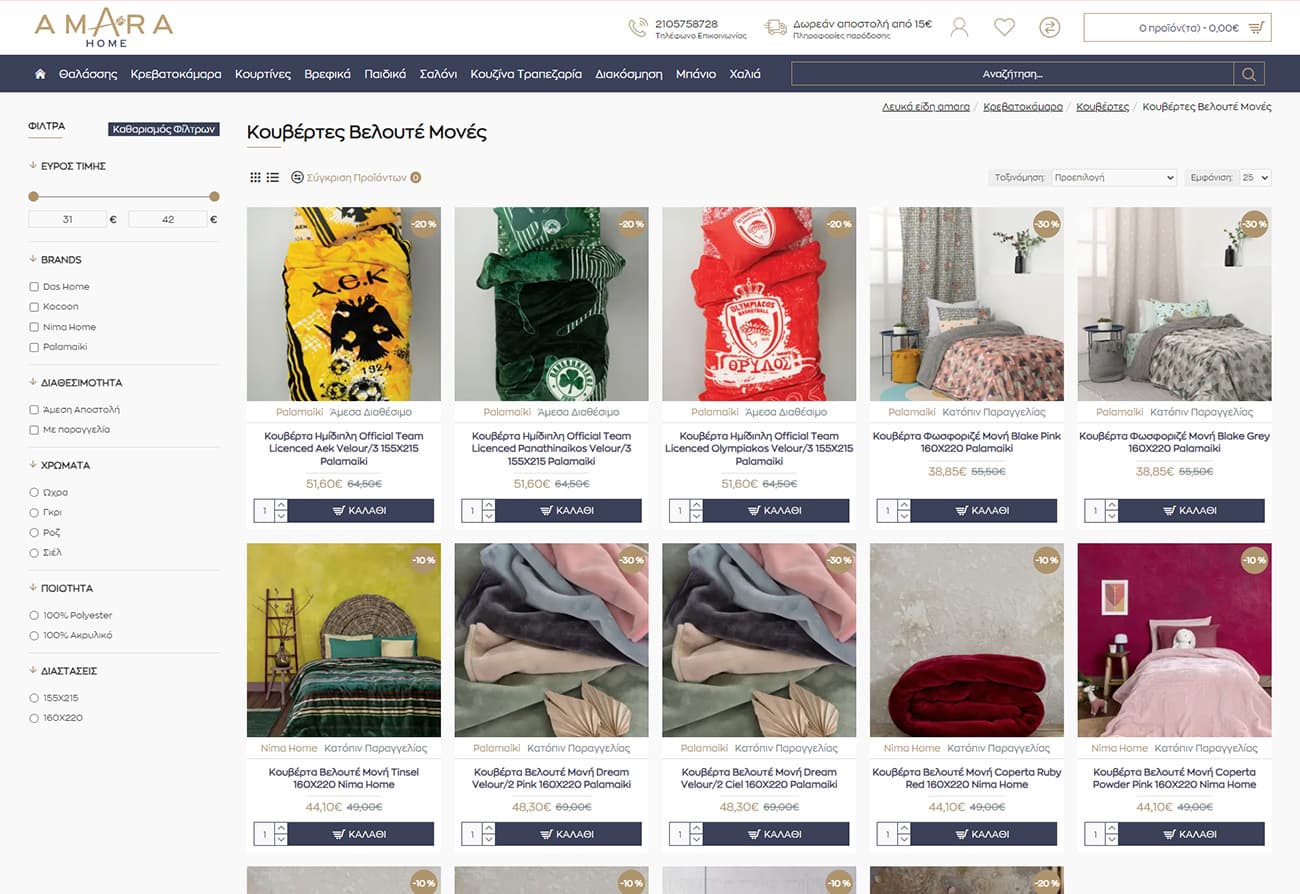Open the Ταξινόμηση sort dropdown
The image size is (1300, 894).
1114,177
